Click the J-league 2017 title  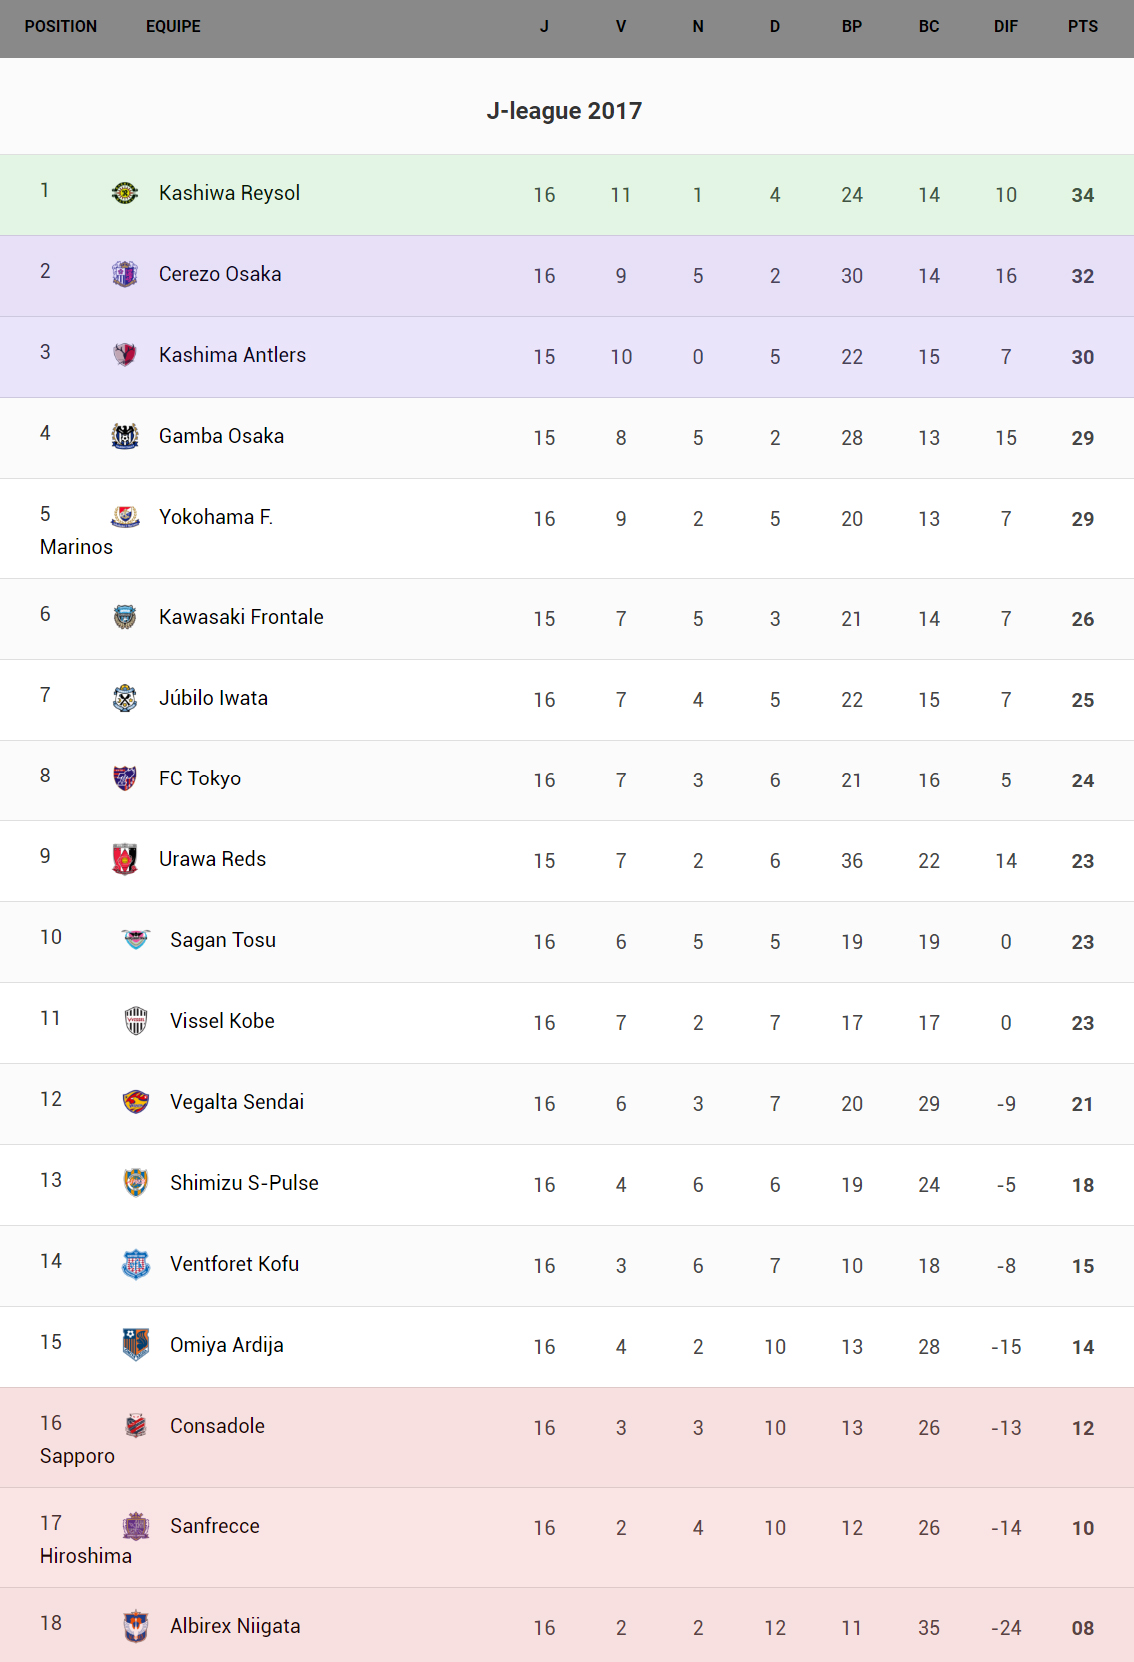click(x=564, y=111)
